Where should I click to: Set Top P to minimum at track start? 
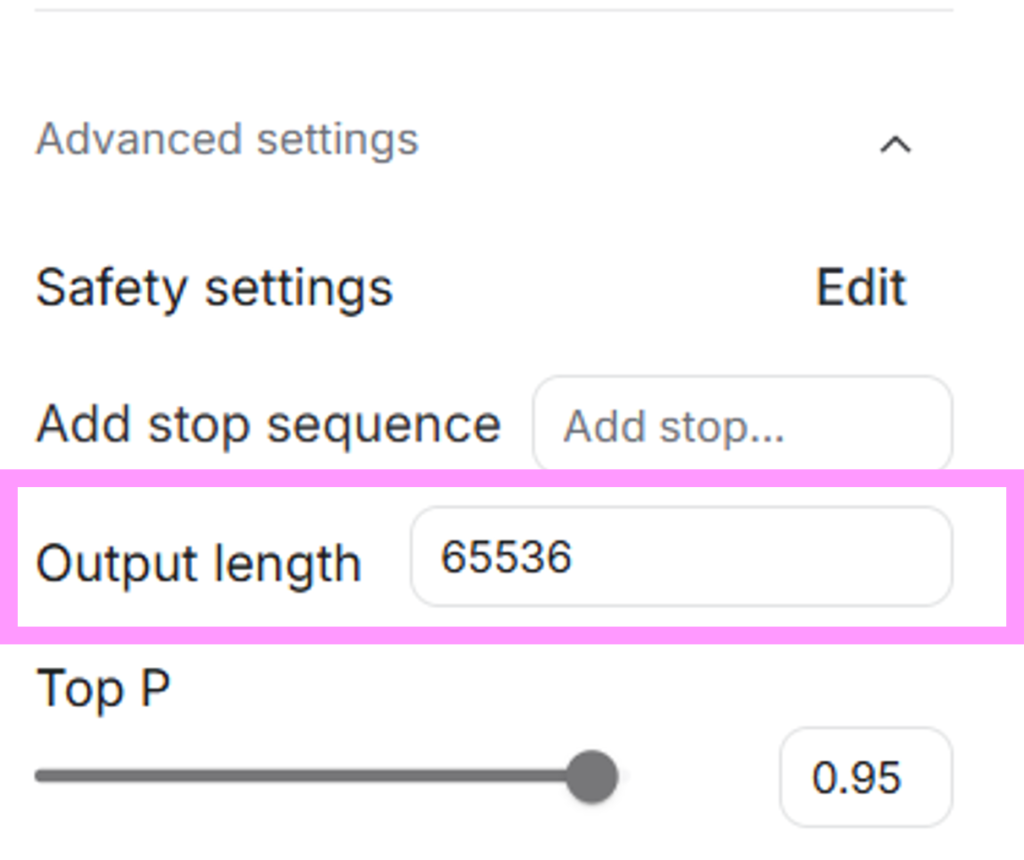[x=38, y=776]
